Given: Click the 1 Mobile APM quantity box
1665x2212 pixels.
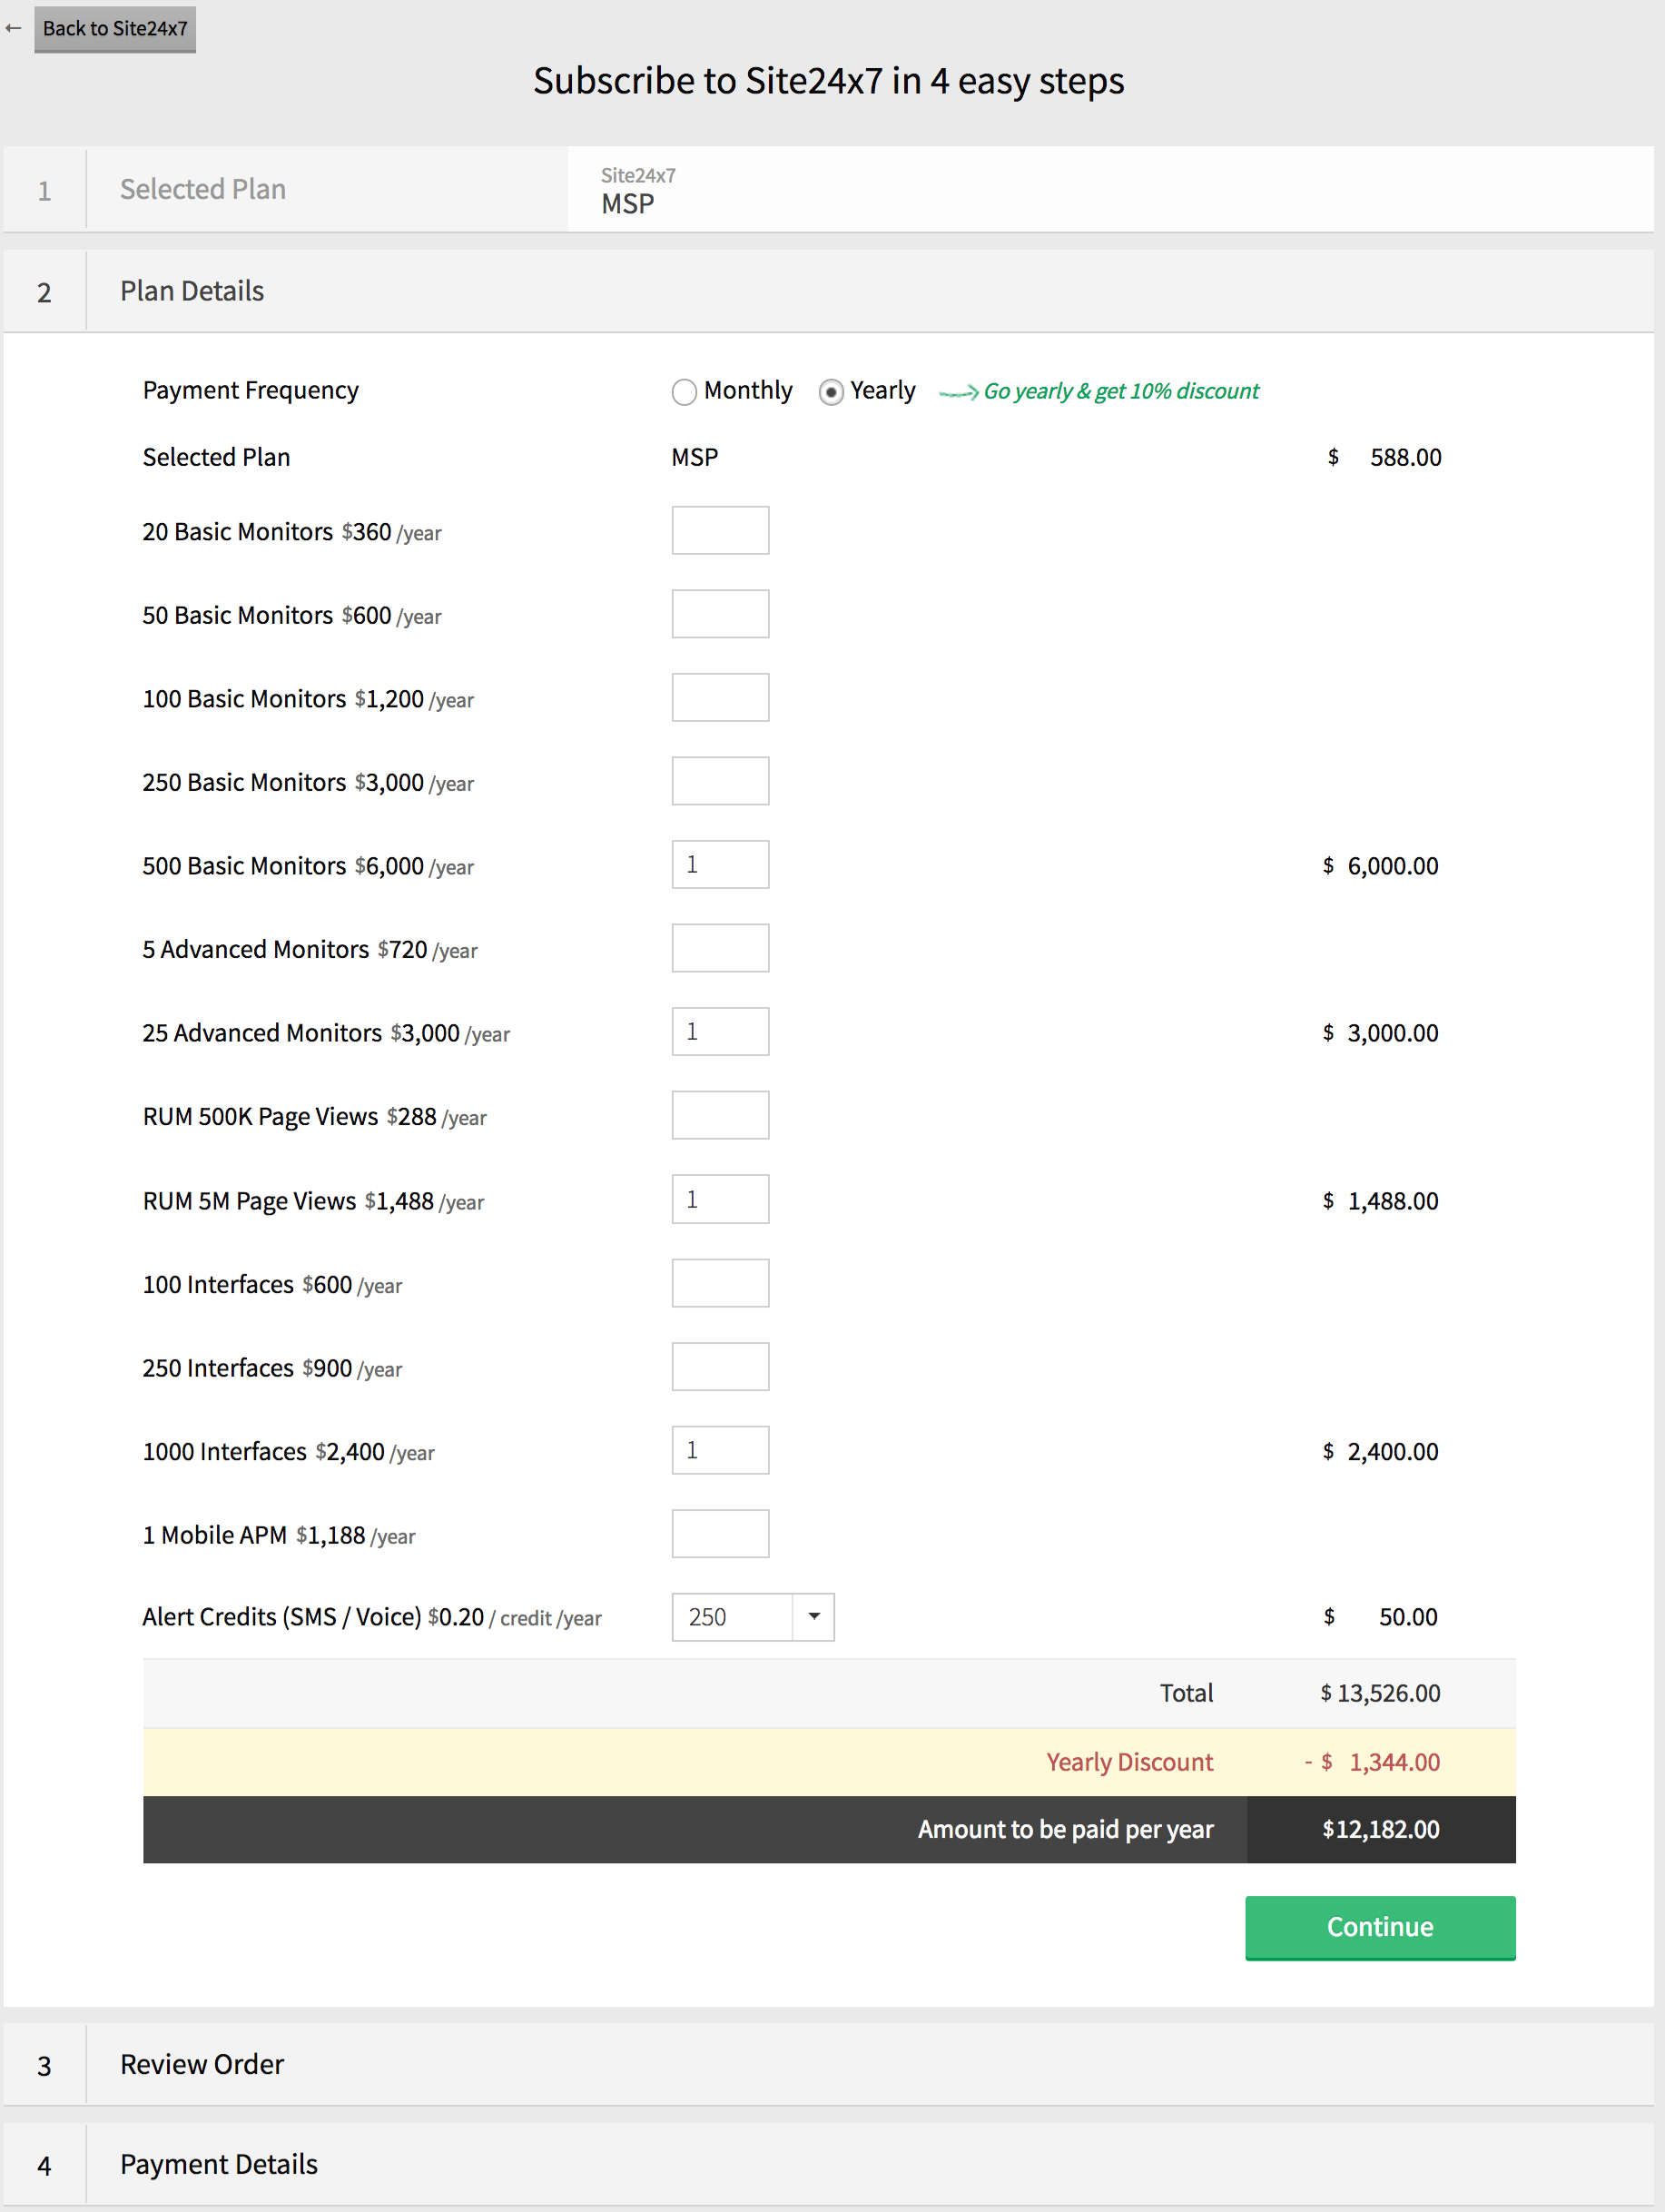Looking at the screenshot, I should [x=720, y=1533].
